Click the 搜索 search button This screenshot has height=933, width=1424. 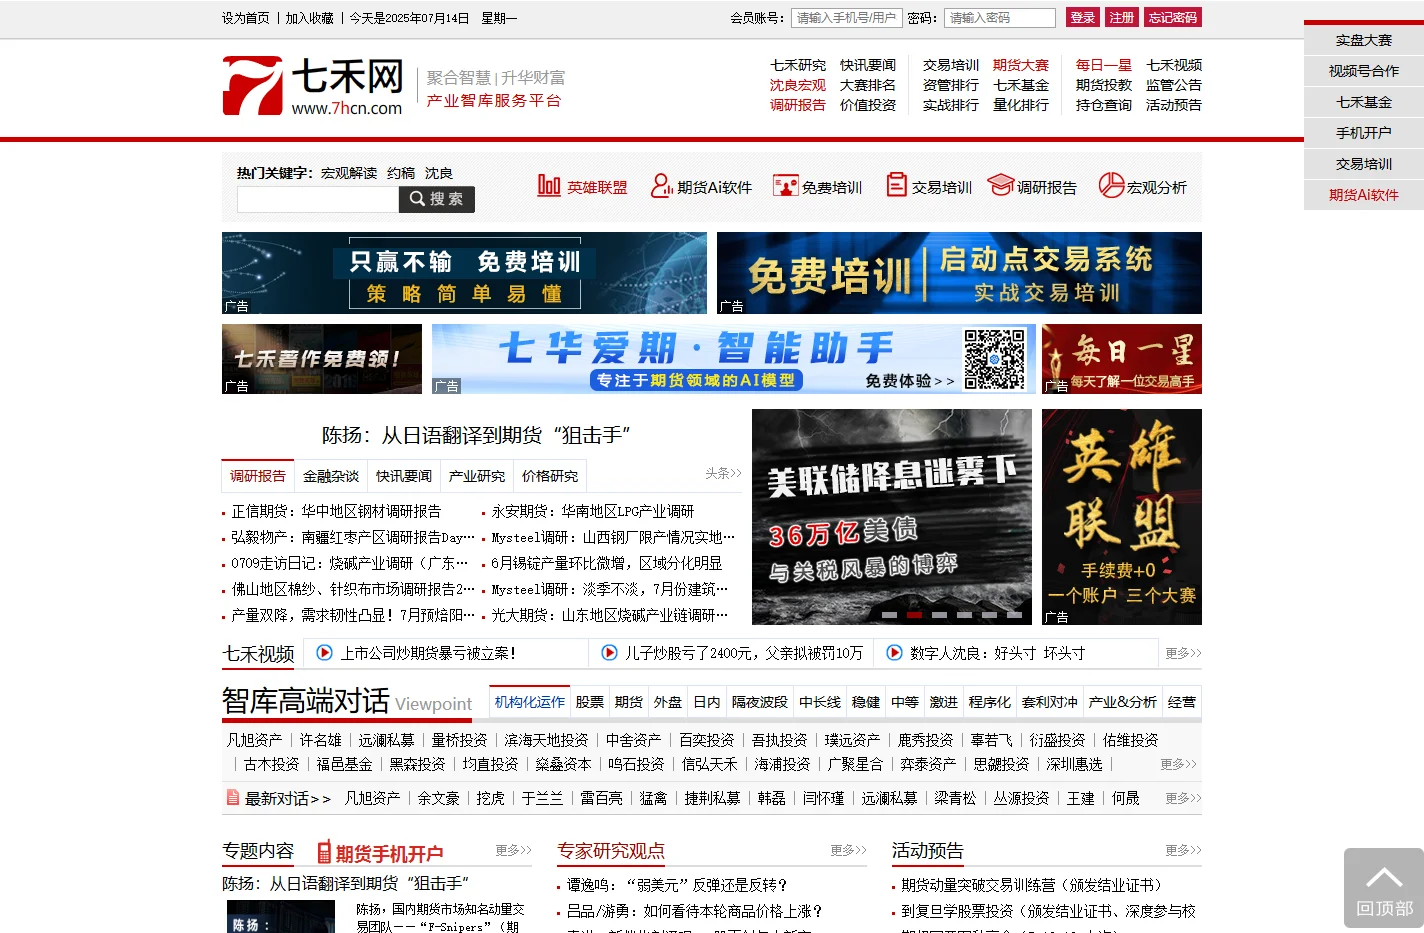click(x=436, y=199)
